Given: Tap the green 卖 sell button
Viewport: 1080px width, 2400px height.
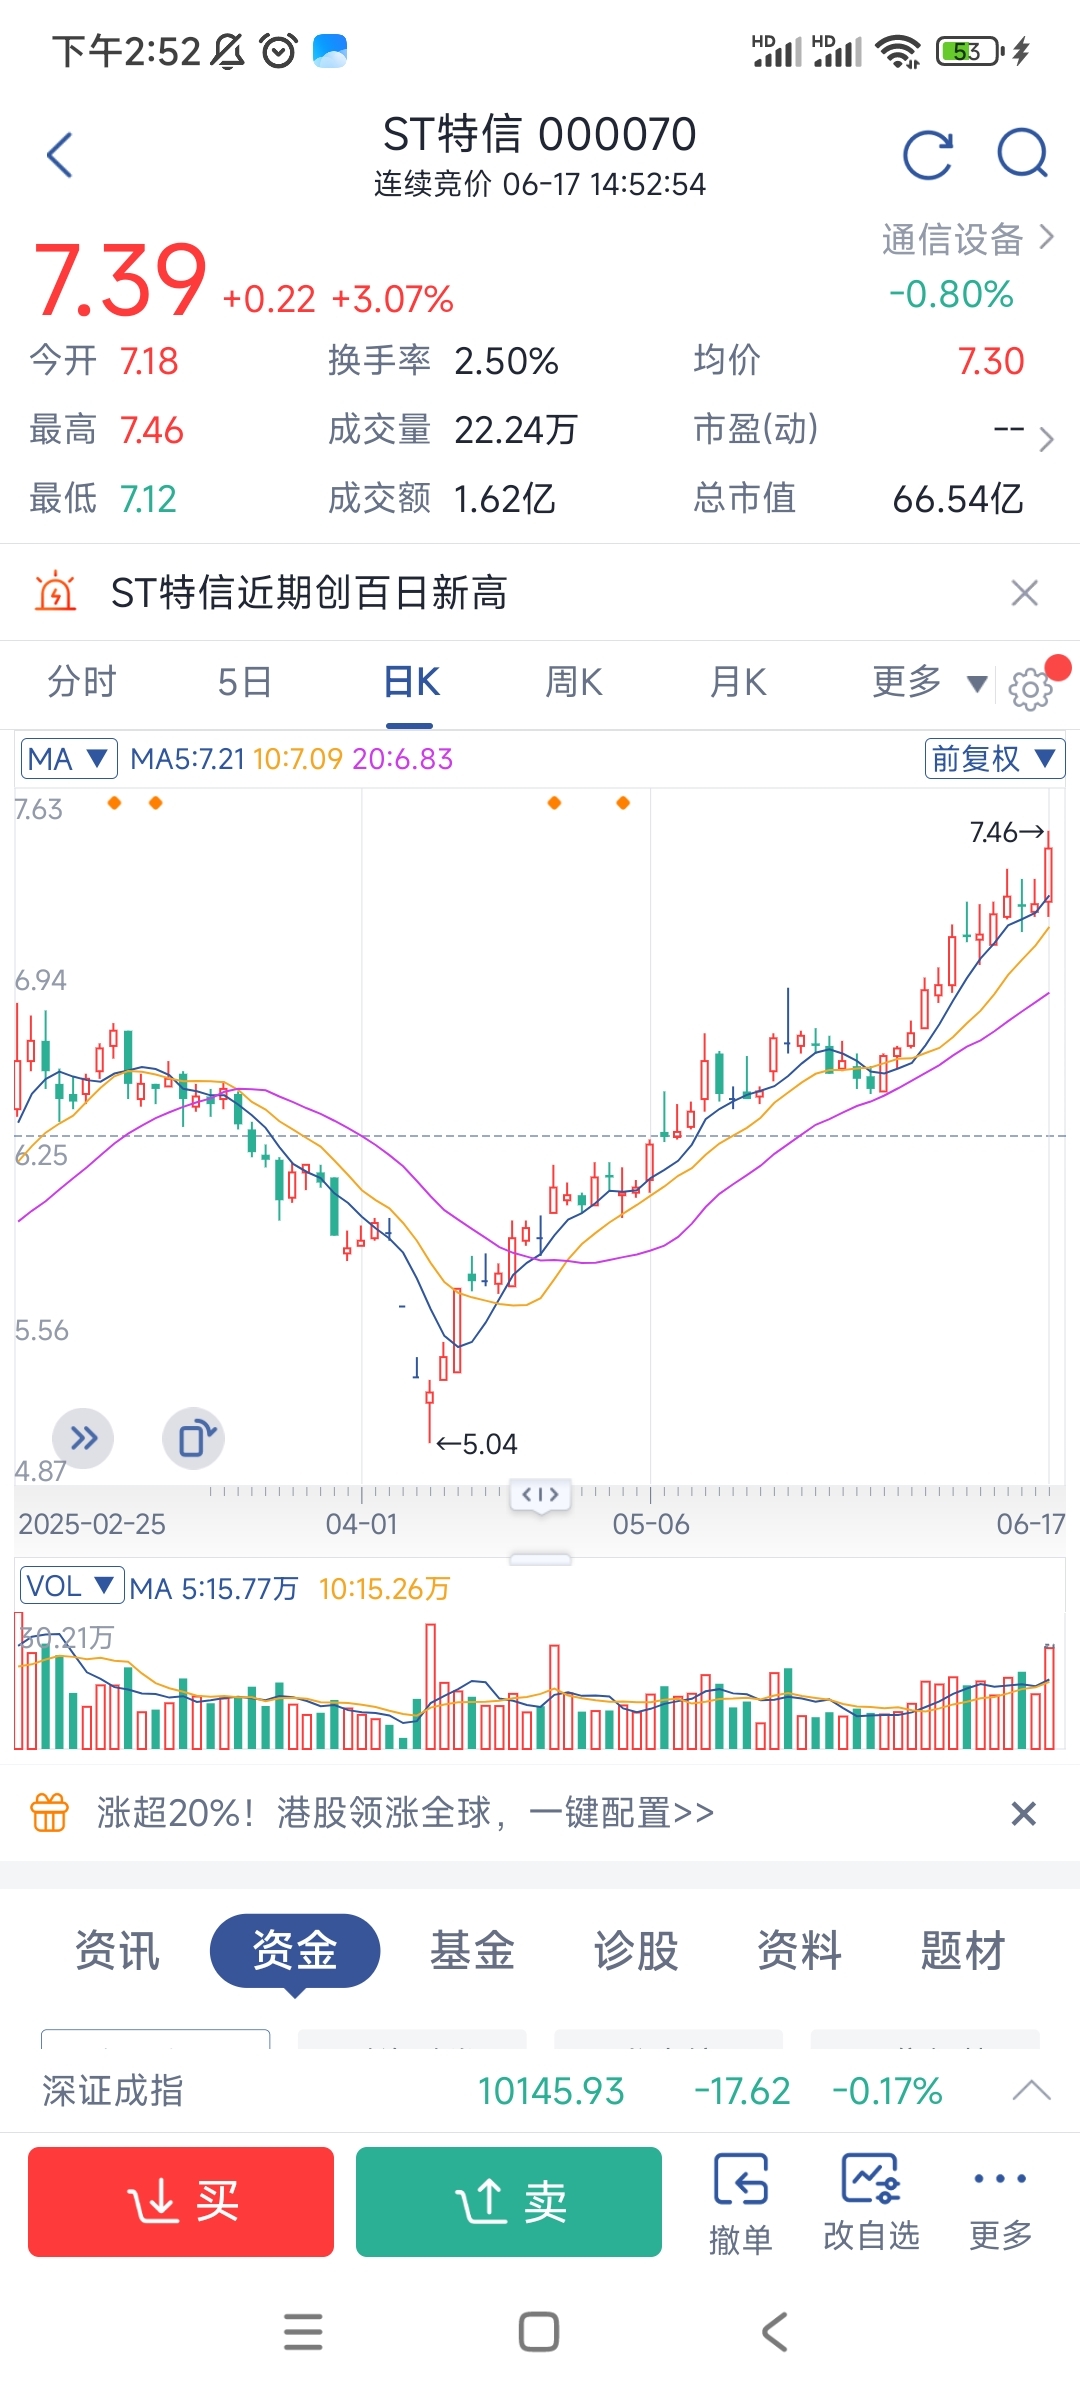Looking at the screenshot, I should click(x=509, y=2202).
